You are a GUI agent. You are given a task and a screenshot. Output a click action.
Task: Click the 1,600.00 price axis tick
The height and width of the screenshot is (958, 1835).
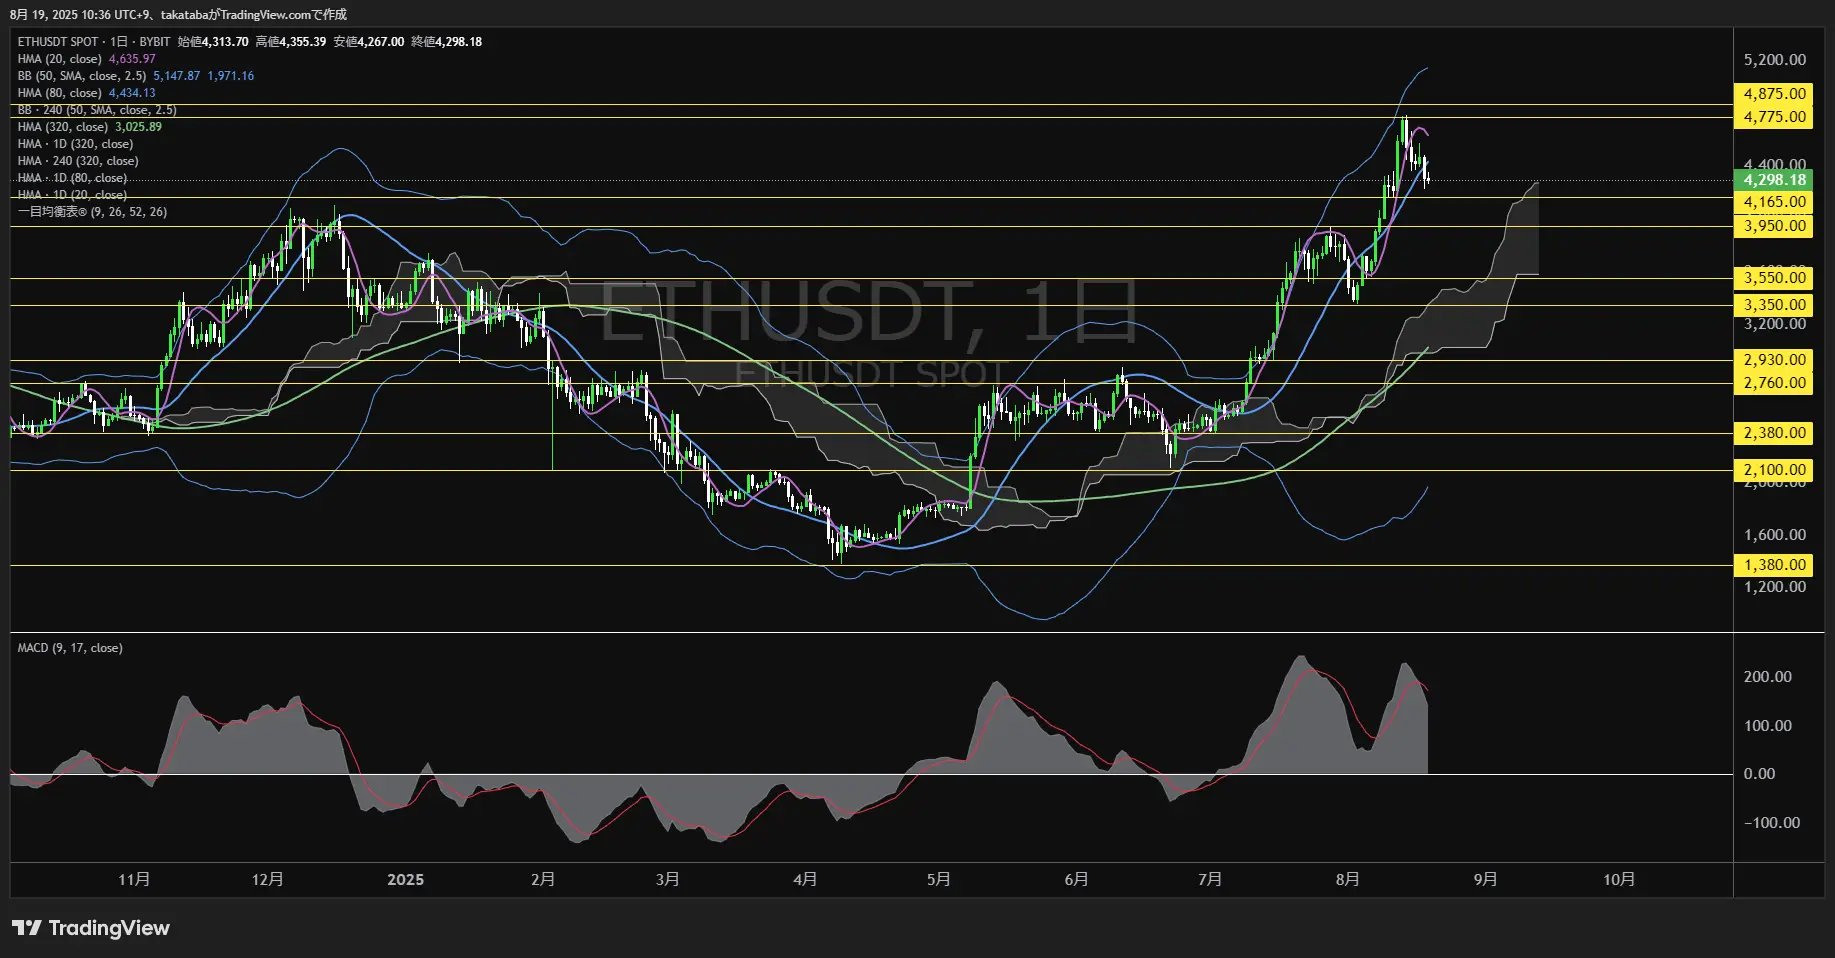click(1775, 535)
